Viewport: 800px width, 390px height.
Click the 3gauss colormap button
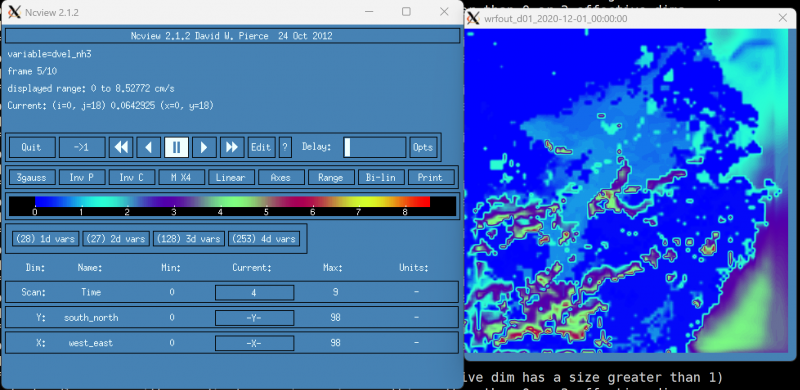32,178
